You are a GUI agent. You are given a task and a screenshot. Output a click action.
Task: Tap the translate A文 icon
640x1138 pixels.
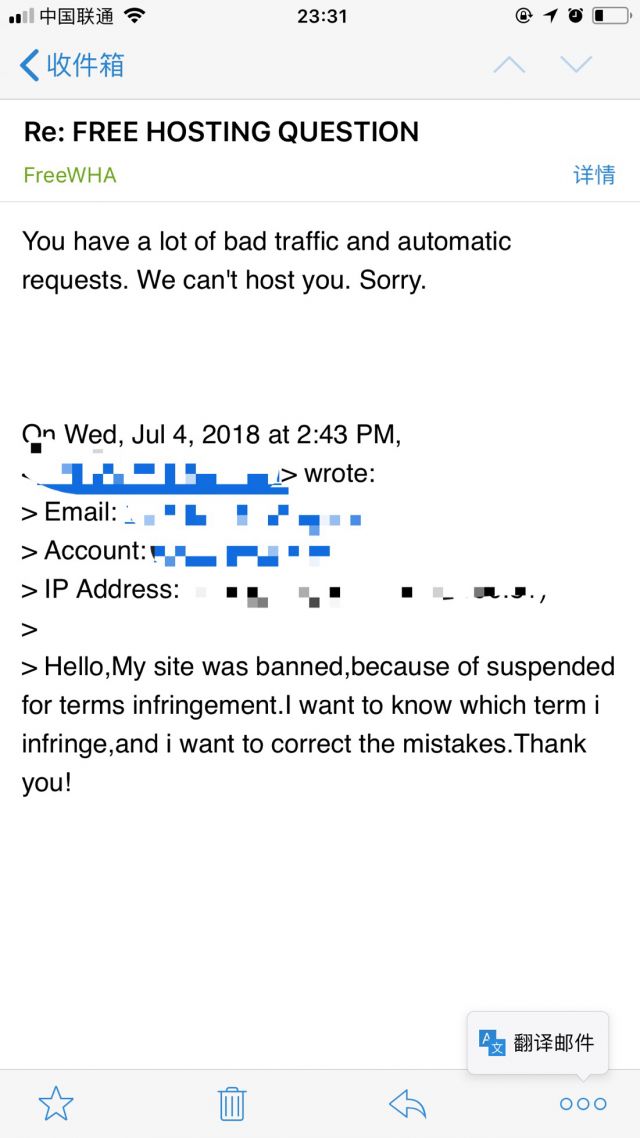491,1043
